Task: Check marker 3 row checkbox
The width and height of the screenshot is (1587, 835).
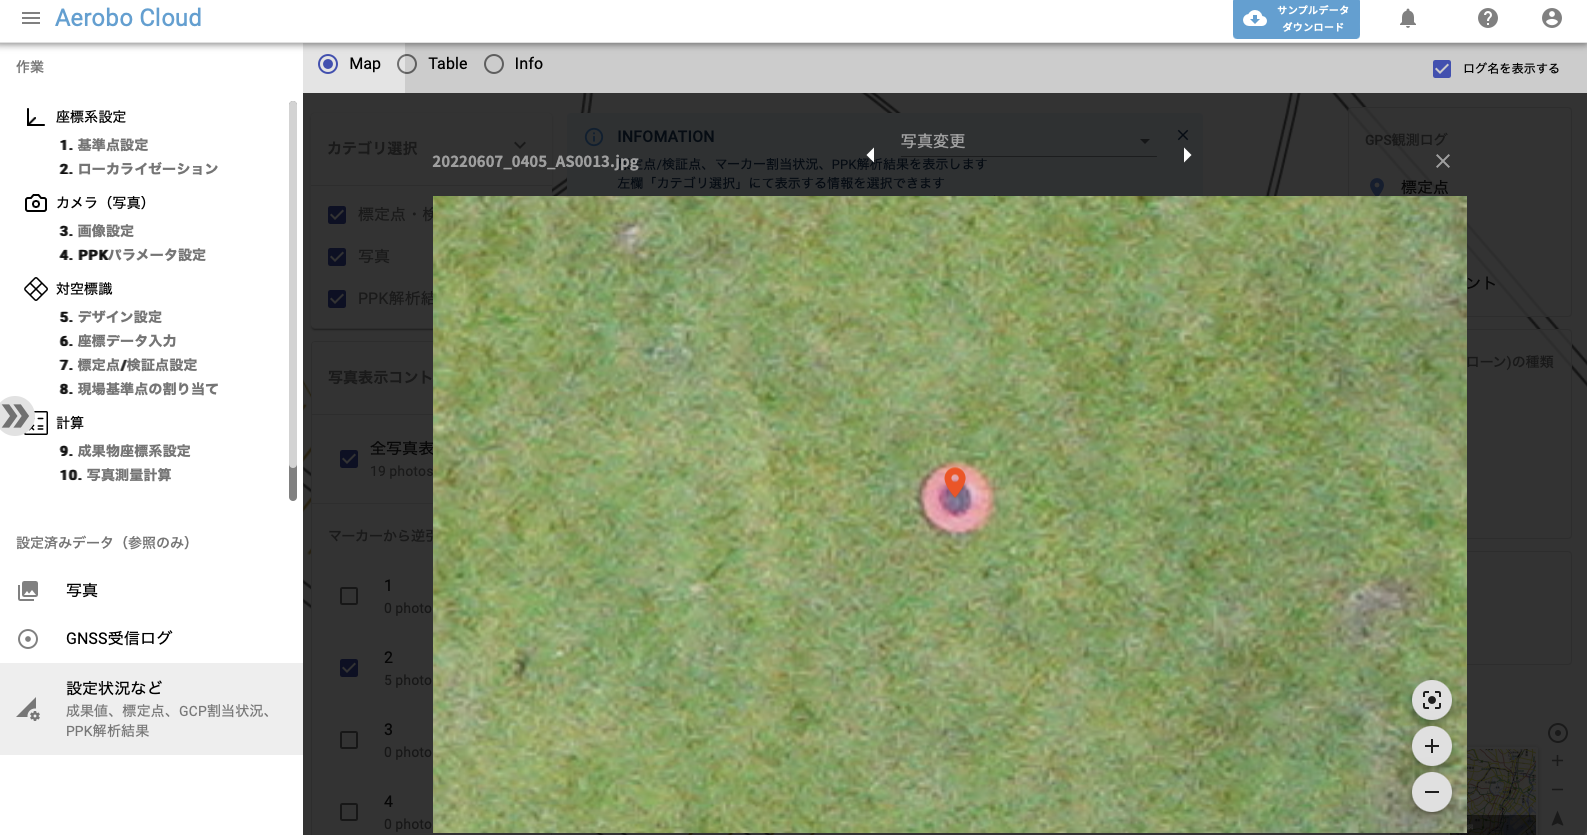Action: [x=349, y=740]
